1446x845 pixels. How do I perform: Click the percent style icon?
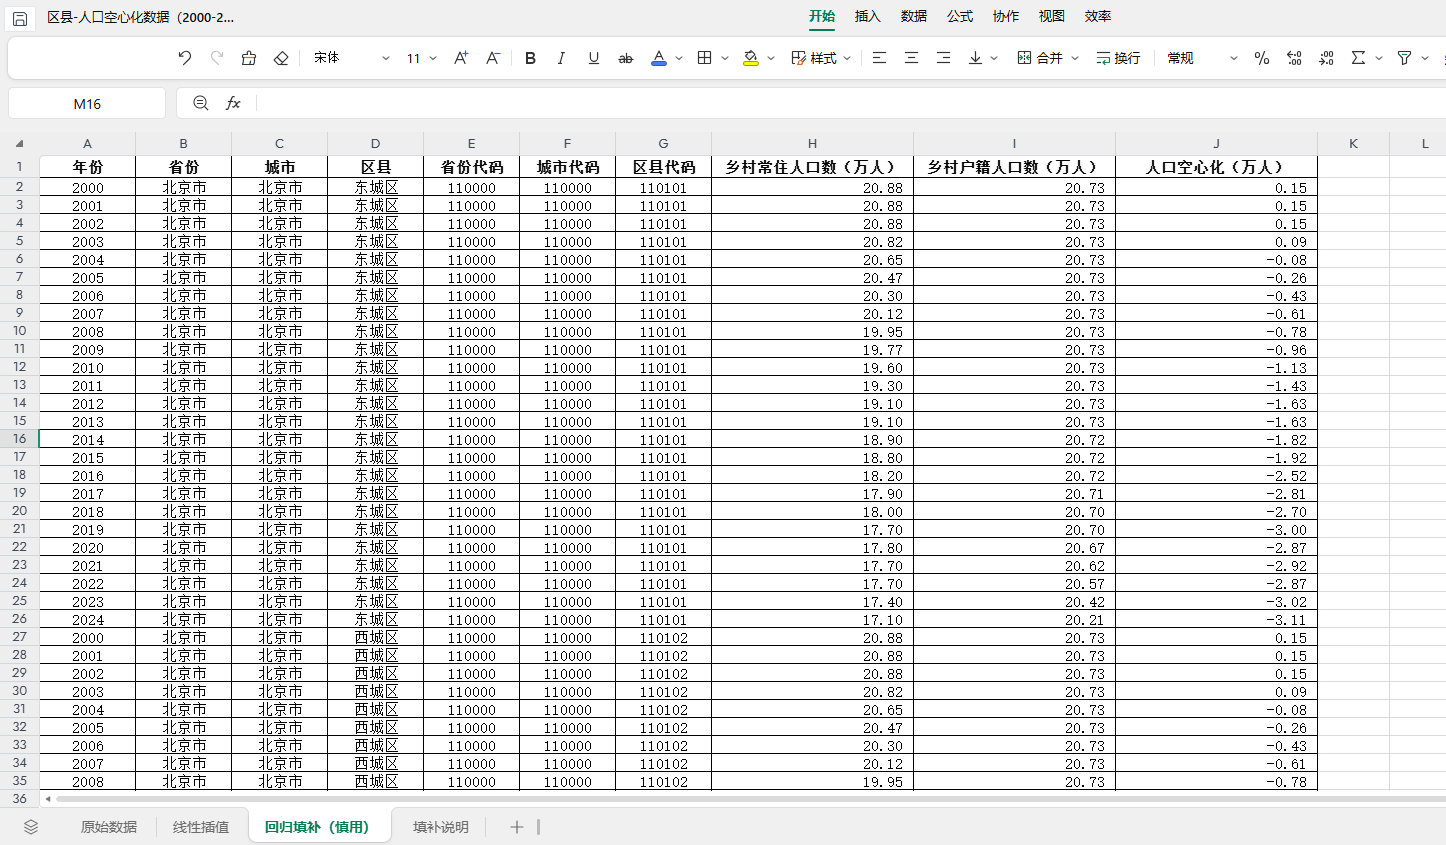(1262, 58)
